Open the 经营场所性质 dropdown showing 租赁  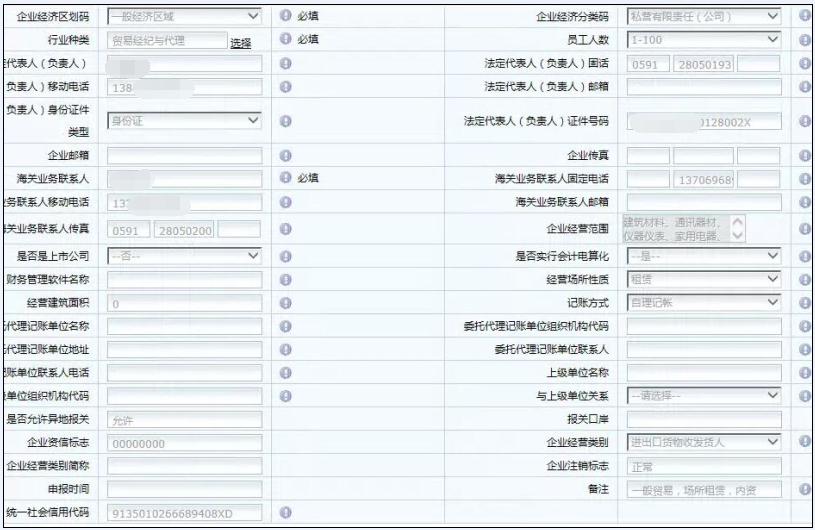pyautogui.click(x=703, y=279)
